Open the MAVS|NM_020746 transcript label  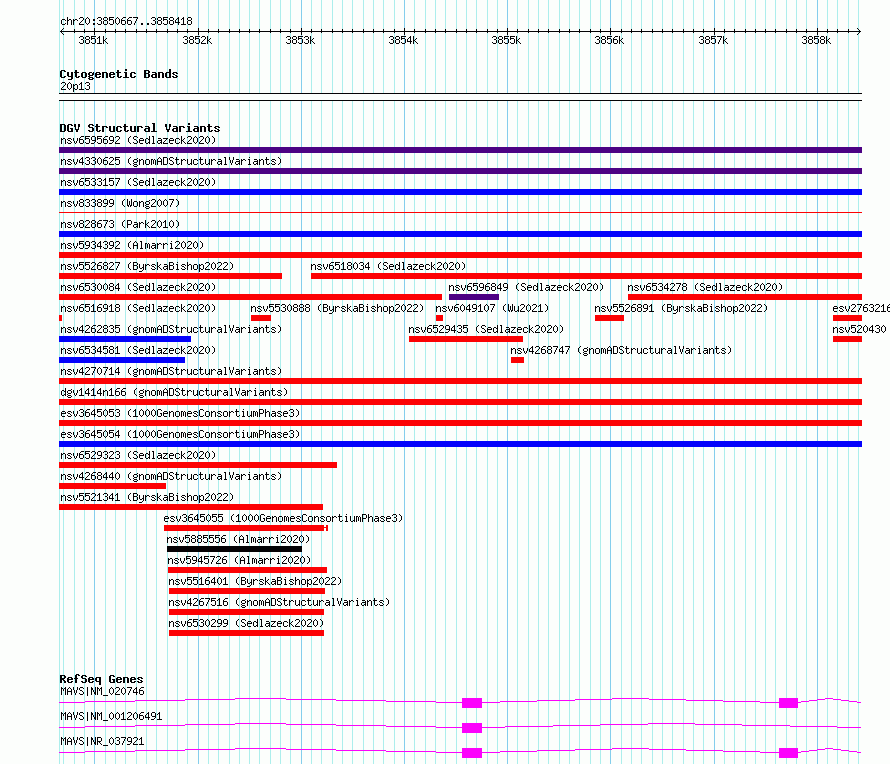pos(102,691)
